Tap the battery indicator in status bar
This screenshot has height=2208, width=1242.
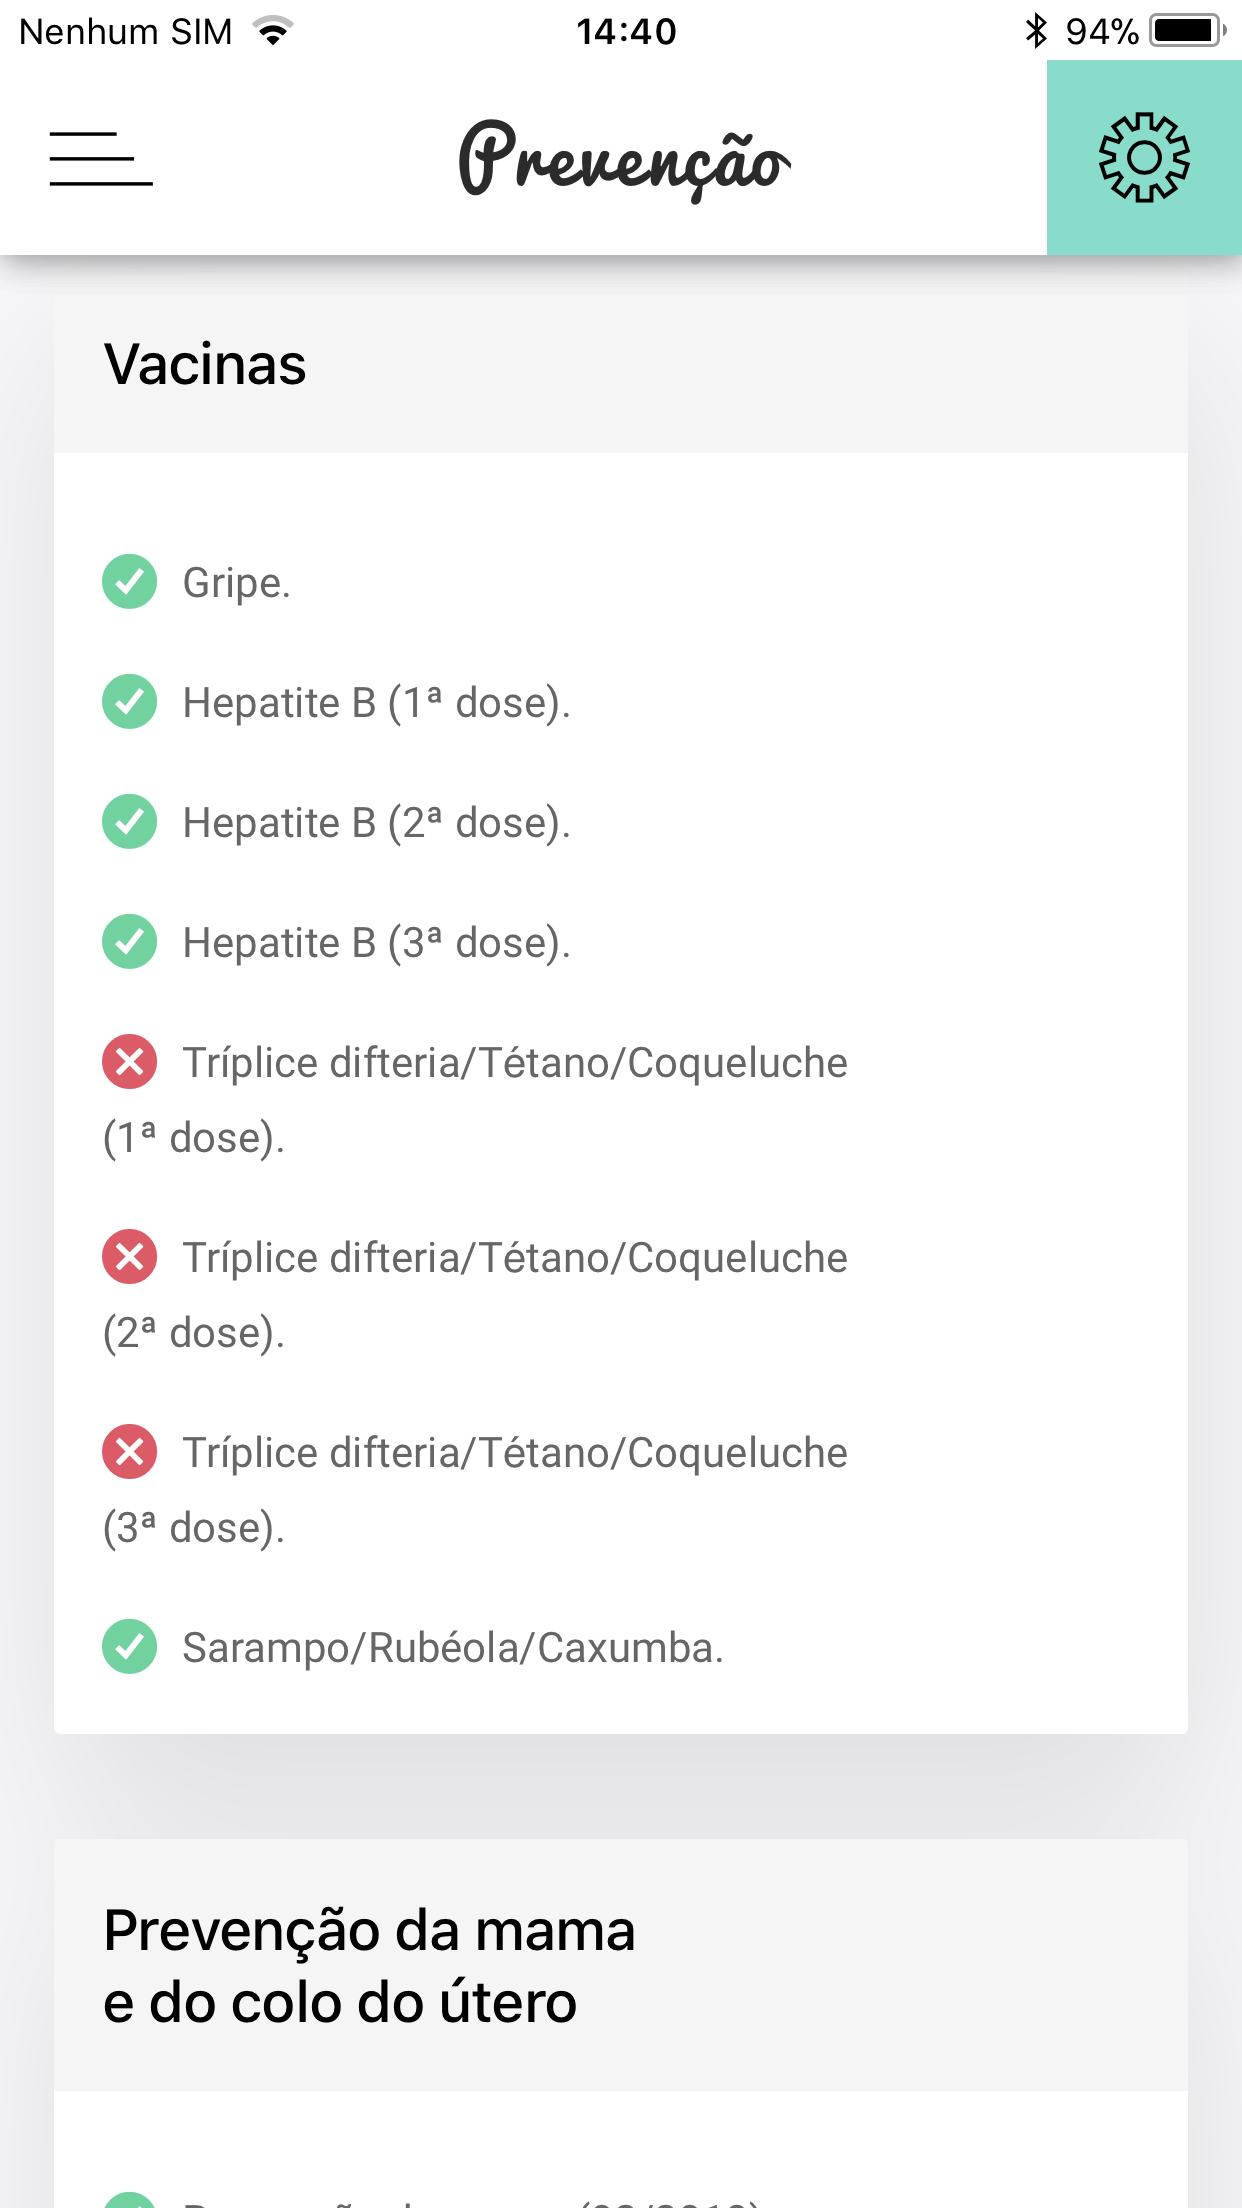point(1188,31)
